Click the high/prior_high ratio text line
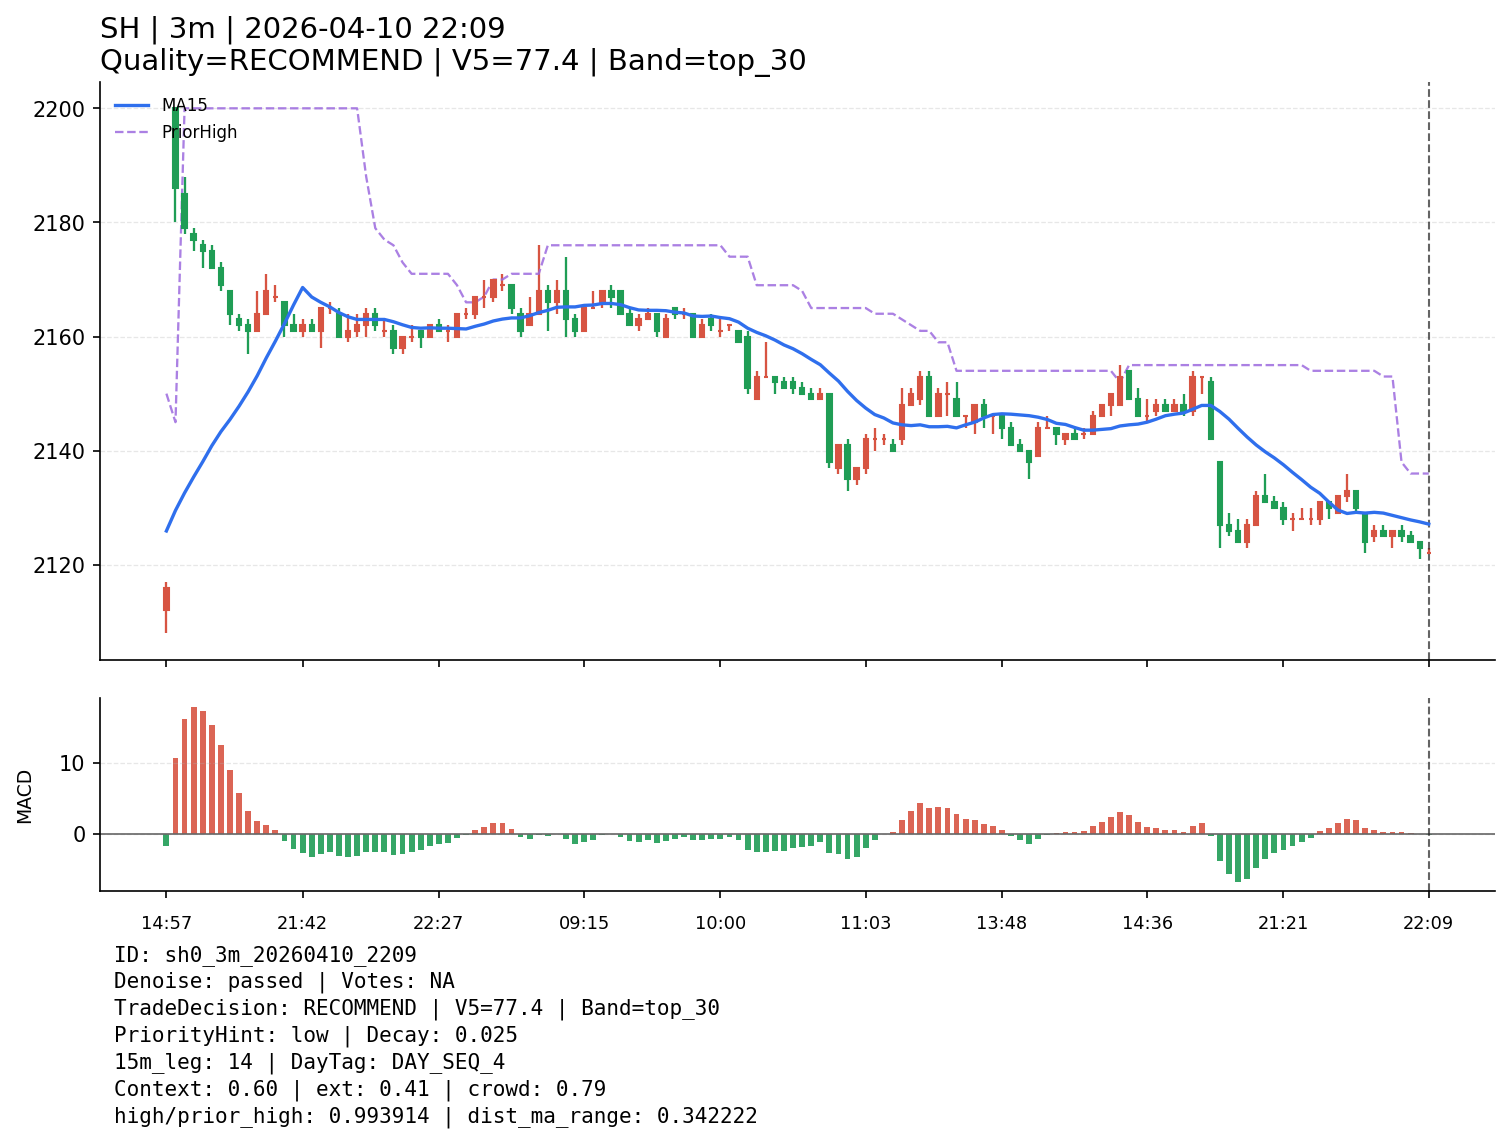 pyautogui.click(x=435, y=1116)
